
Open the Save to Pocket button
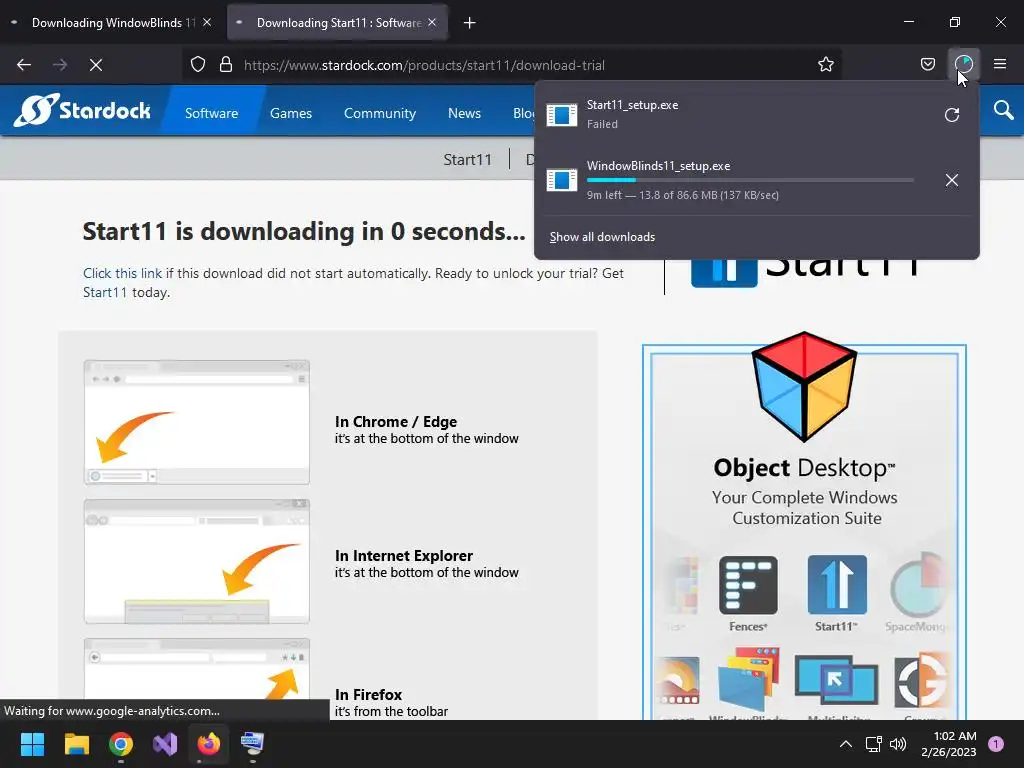point(927,64)
